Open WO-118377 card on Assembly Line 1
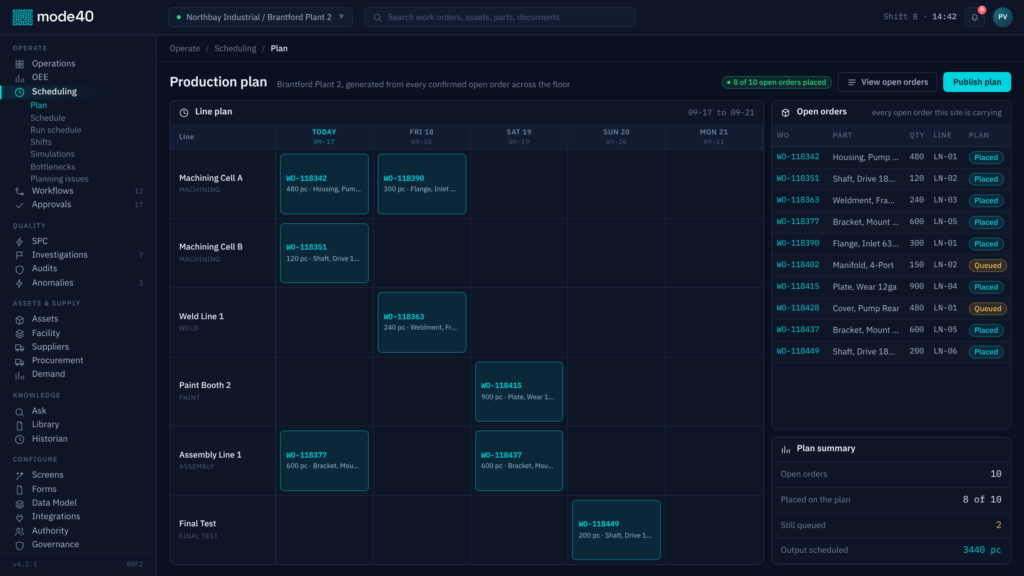Image resolution: width=1024 pixels, height=576 pixels. (x=324, y=461)
